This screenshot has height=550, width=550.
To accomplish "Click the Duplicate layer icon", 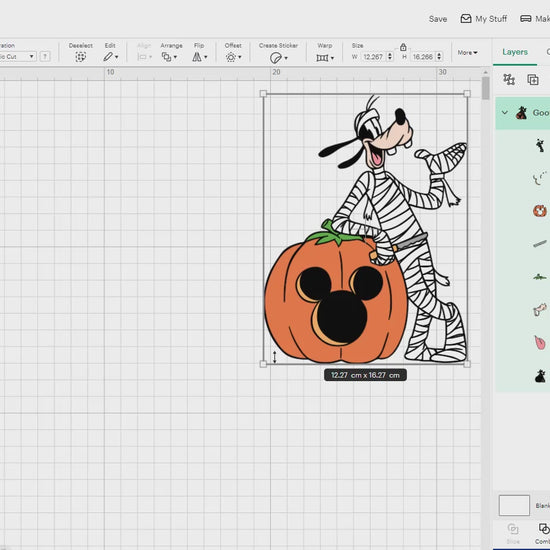I will 533,80.
